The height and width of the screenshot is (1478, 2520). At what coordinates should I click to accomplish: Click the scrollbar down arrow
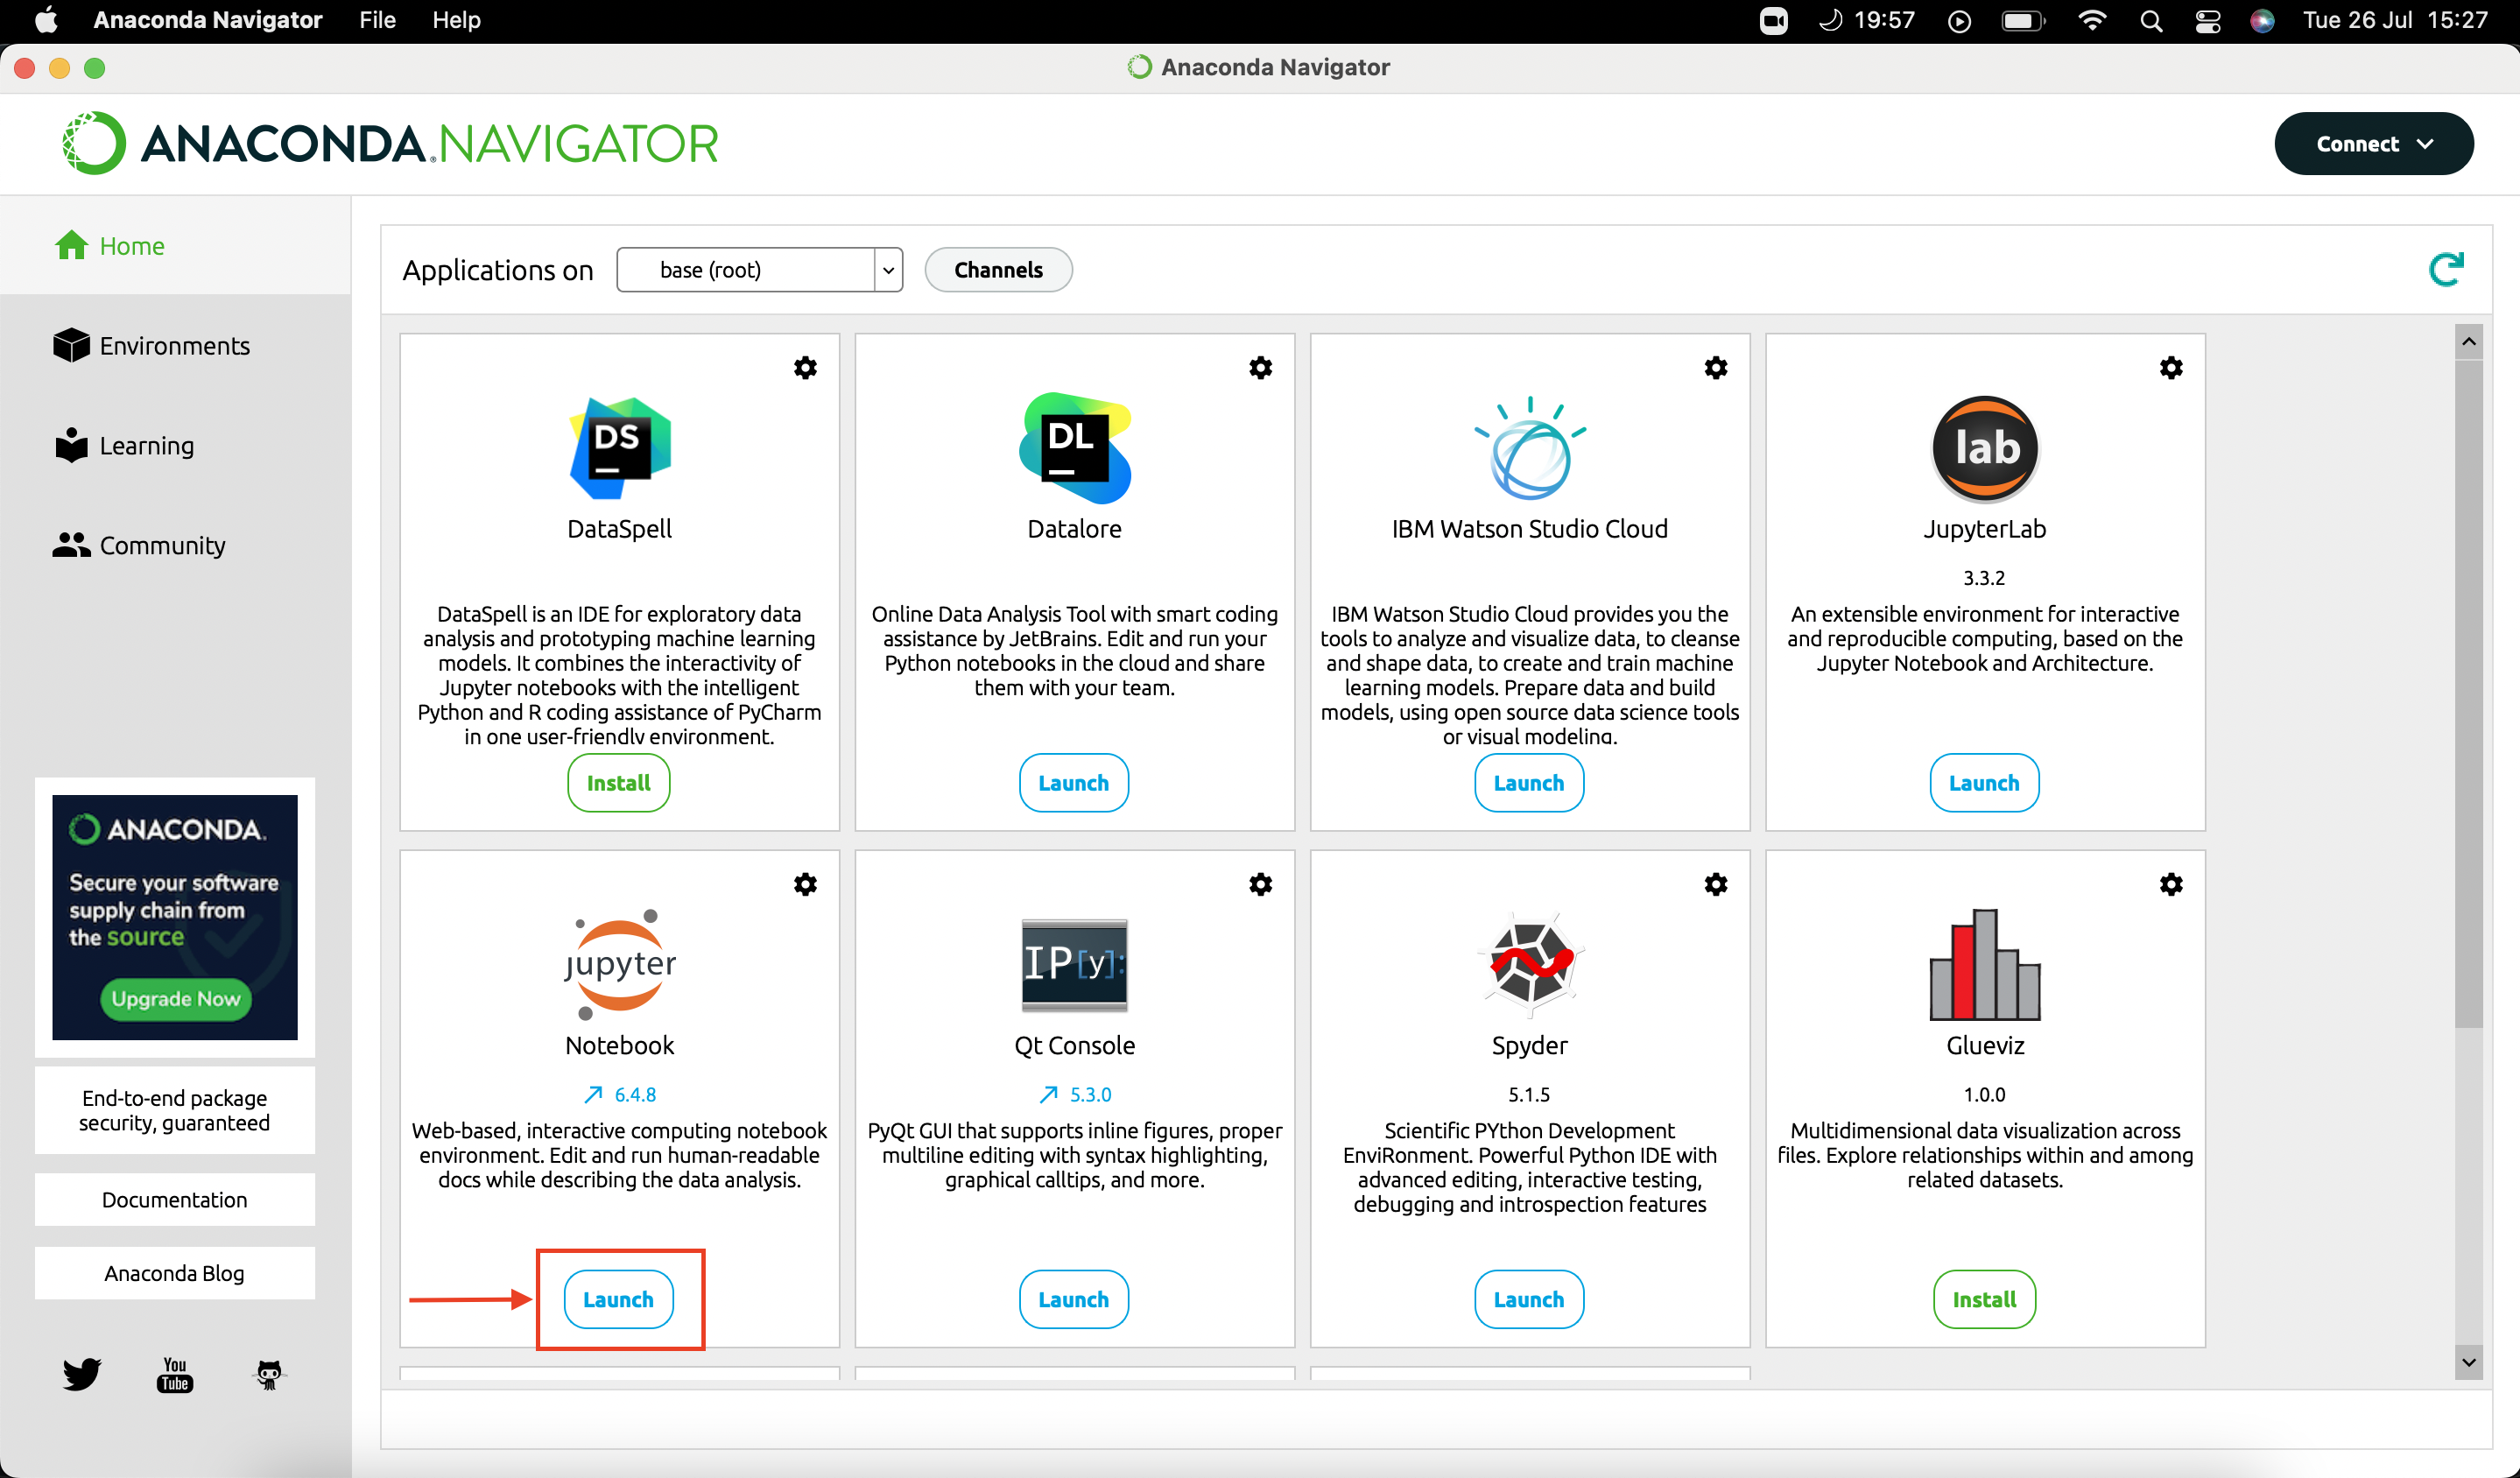click(x=2468, y=1362)
